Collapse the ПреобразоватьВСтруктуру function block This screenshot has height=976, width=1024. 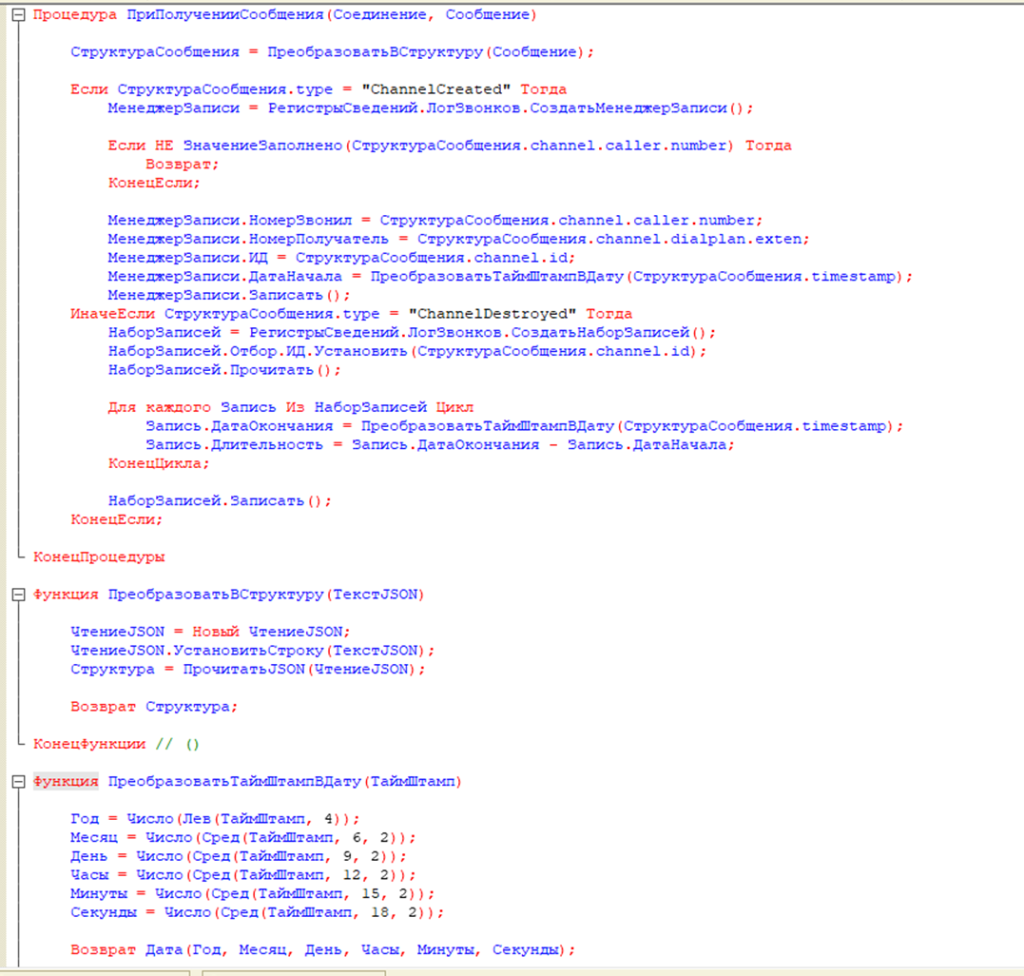(x=16, y=594)
